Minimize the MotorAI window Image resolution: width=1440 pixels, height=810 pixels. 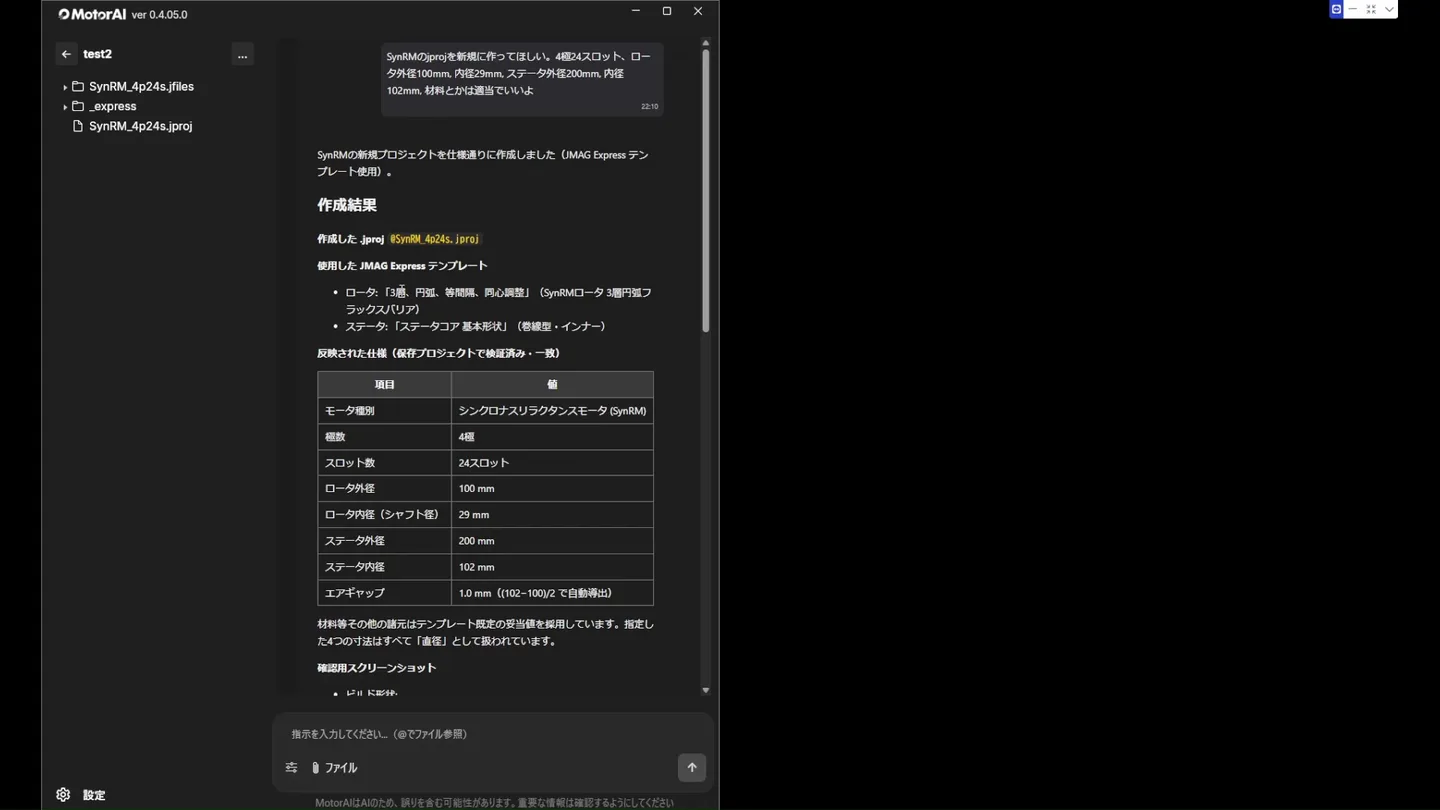(635, 11)
